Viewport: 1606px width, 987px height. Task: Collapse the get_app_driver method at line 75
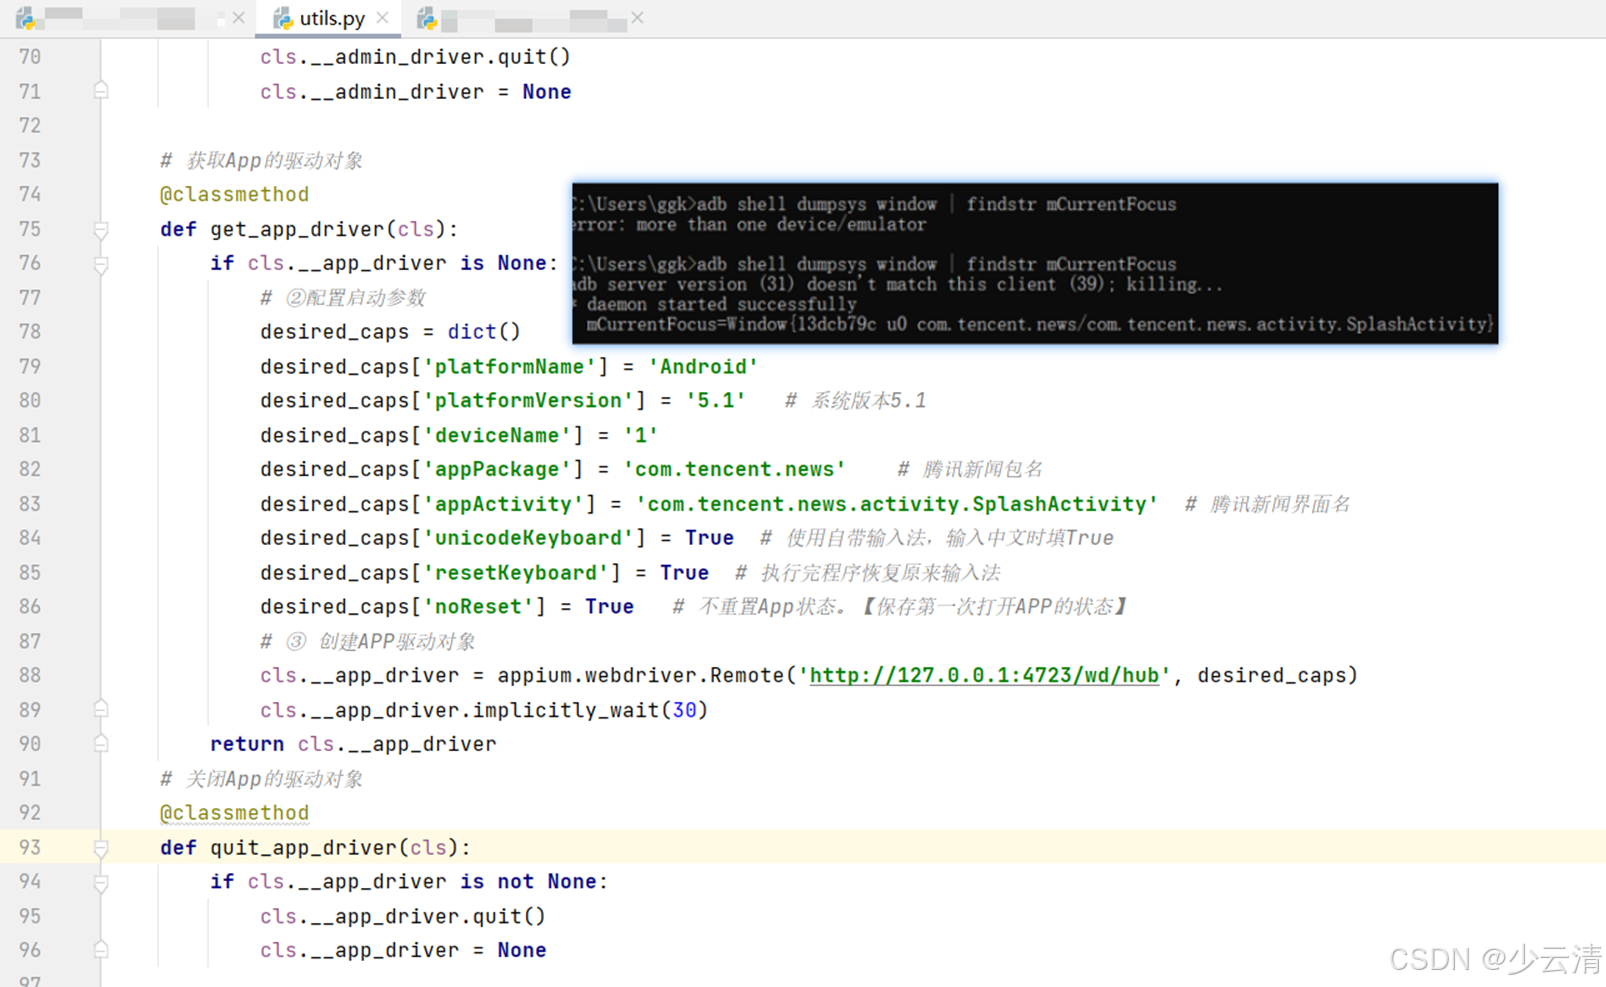point(101,230)
